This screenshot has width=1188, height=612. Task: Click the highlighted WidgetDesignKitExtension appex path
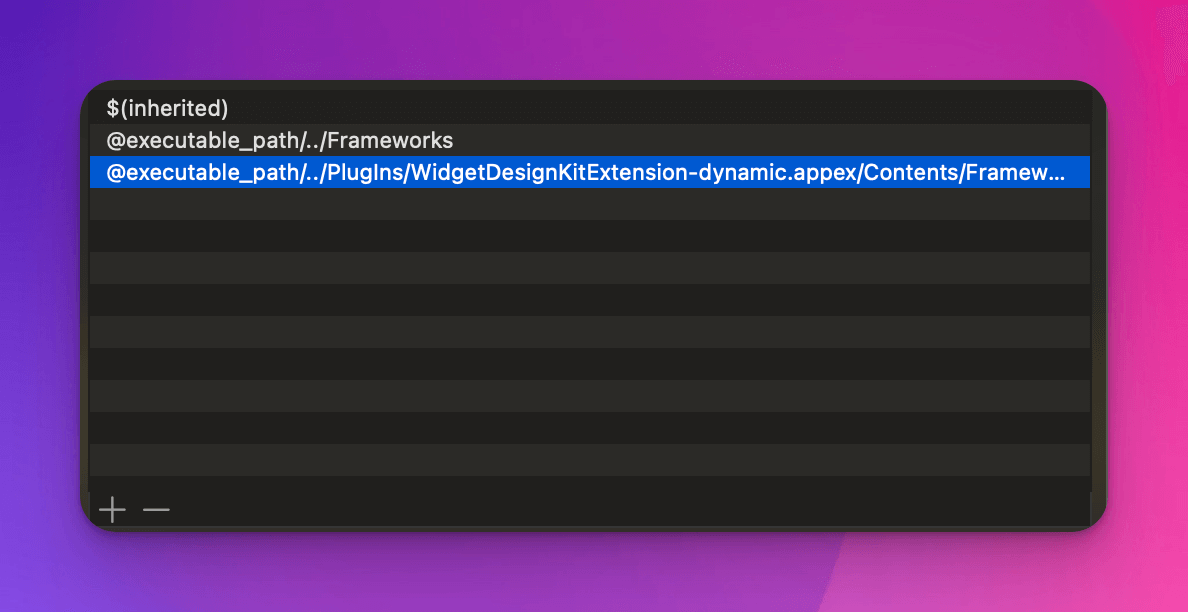tap(500, 171)
